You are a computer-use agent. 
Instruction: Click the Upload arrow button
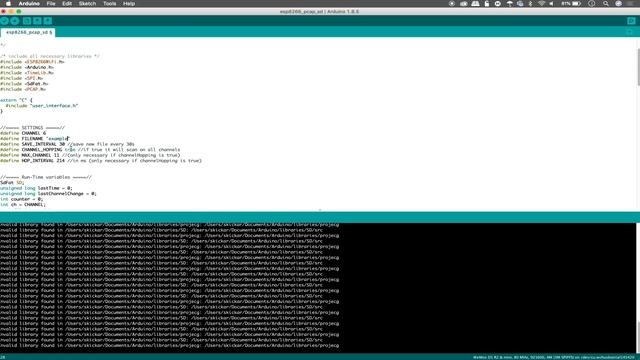(x=15, y=21)
